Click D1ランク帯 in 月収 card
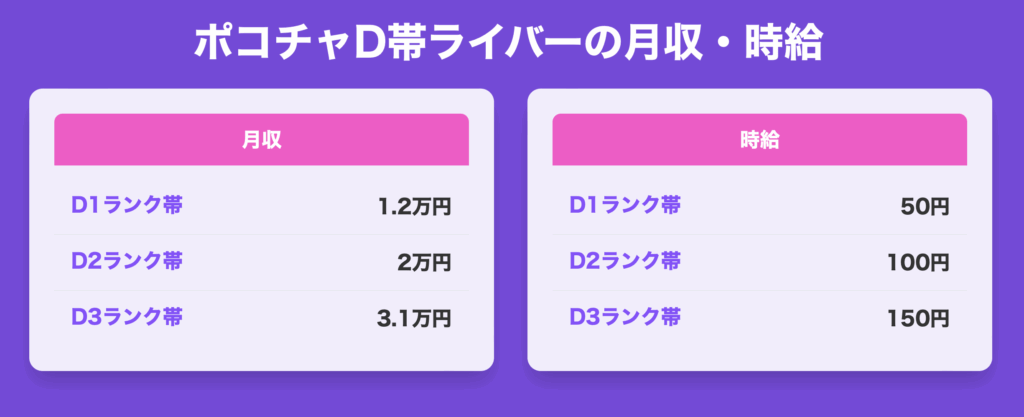Screen dimensions: 1024x417 [x=127, y=205]
